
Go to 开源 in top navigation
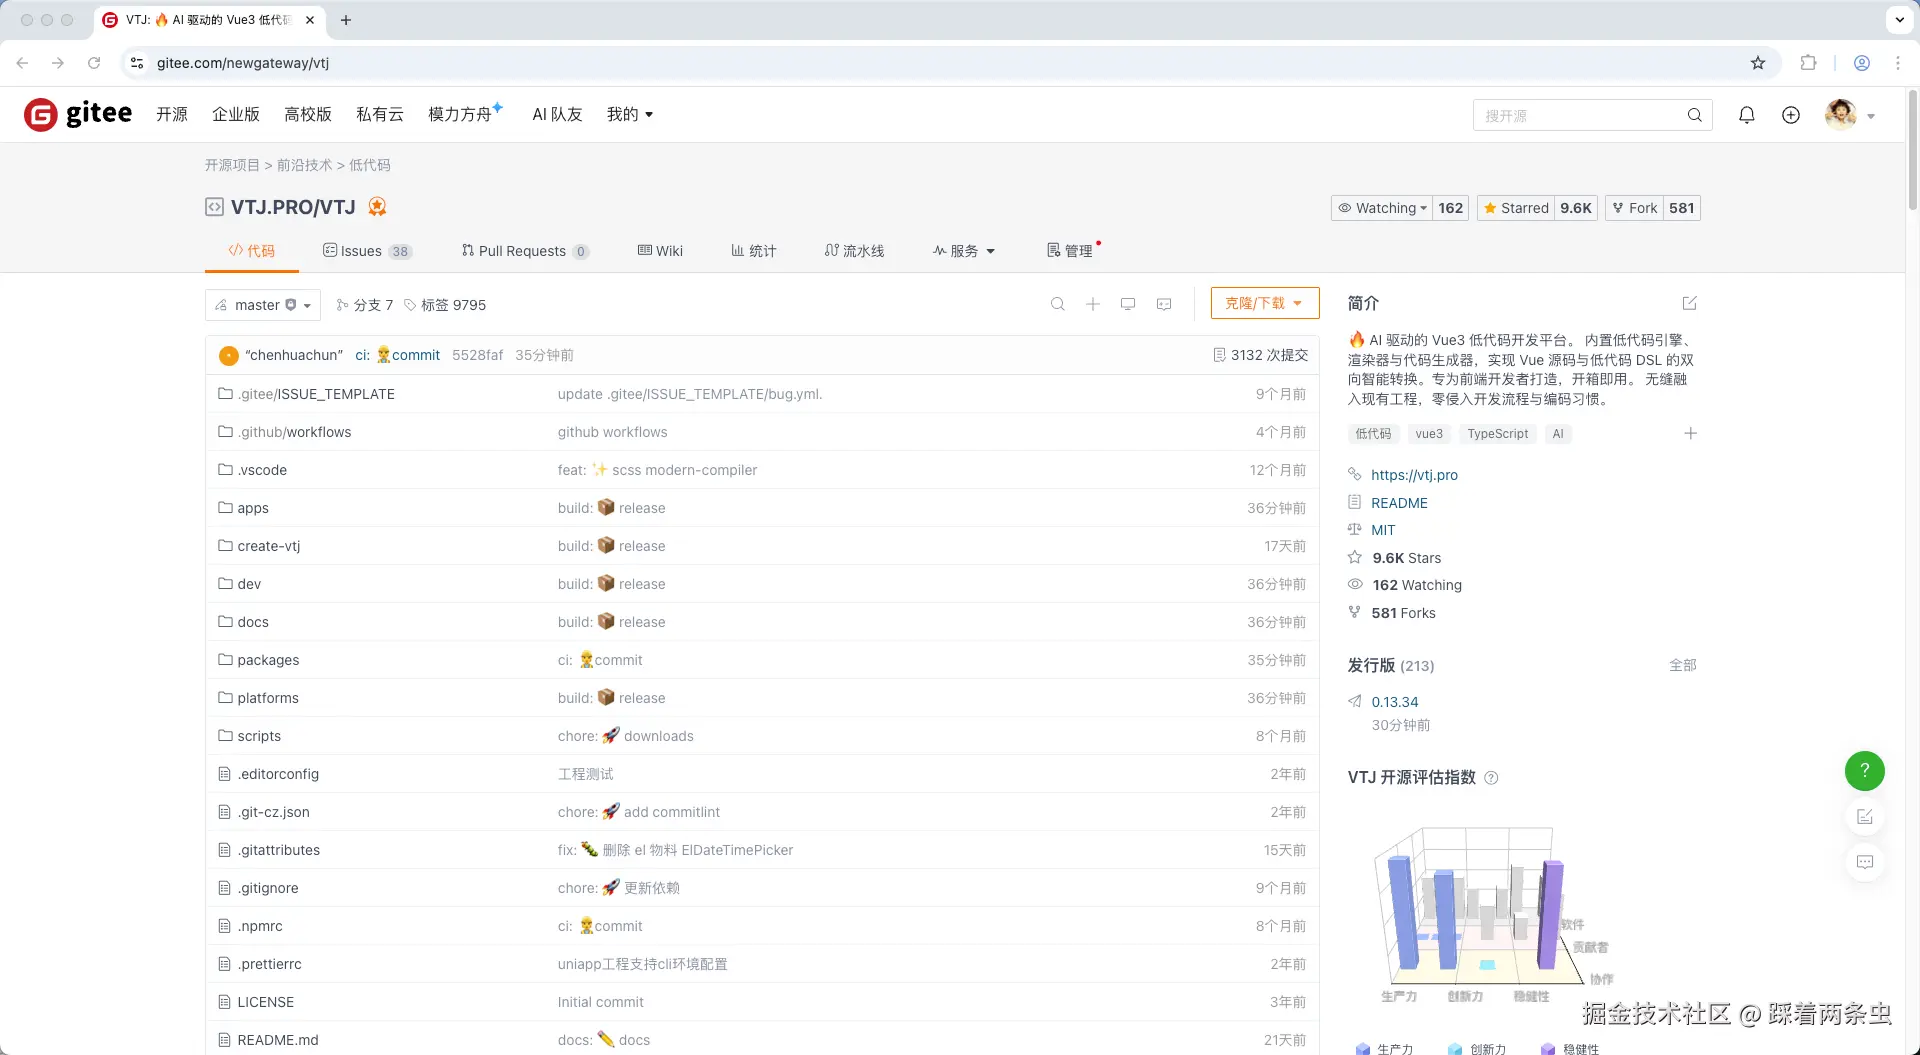coord(172,115)
